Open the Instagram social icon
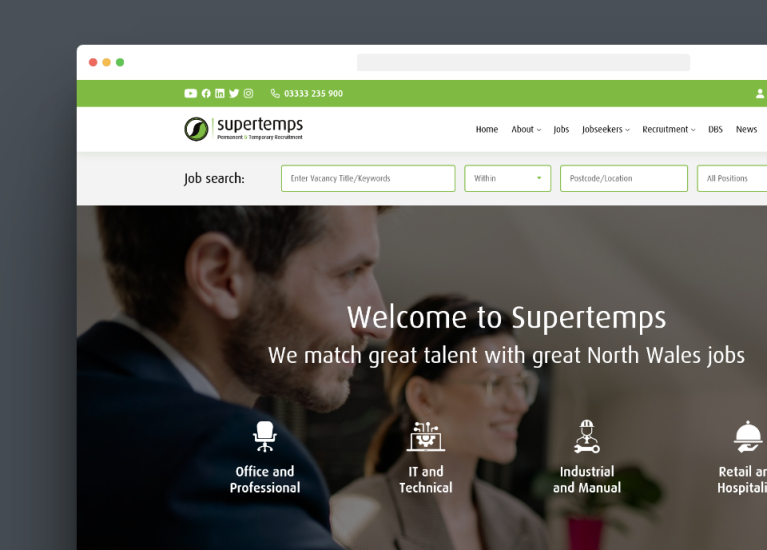767x550 pixels. click(x=248, y=93)
